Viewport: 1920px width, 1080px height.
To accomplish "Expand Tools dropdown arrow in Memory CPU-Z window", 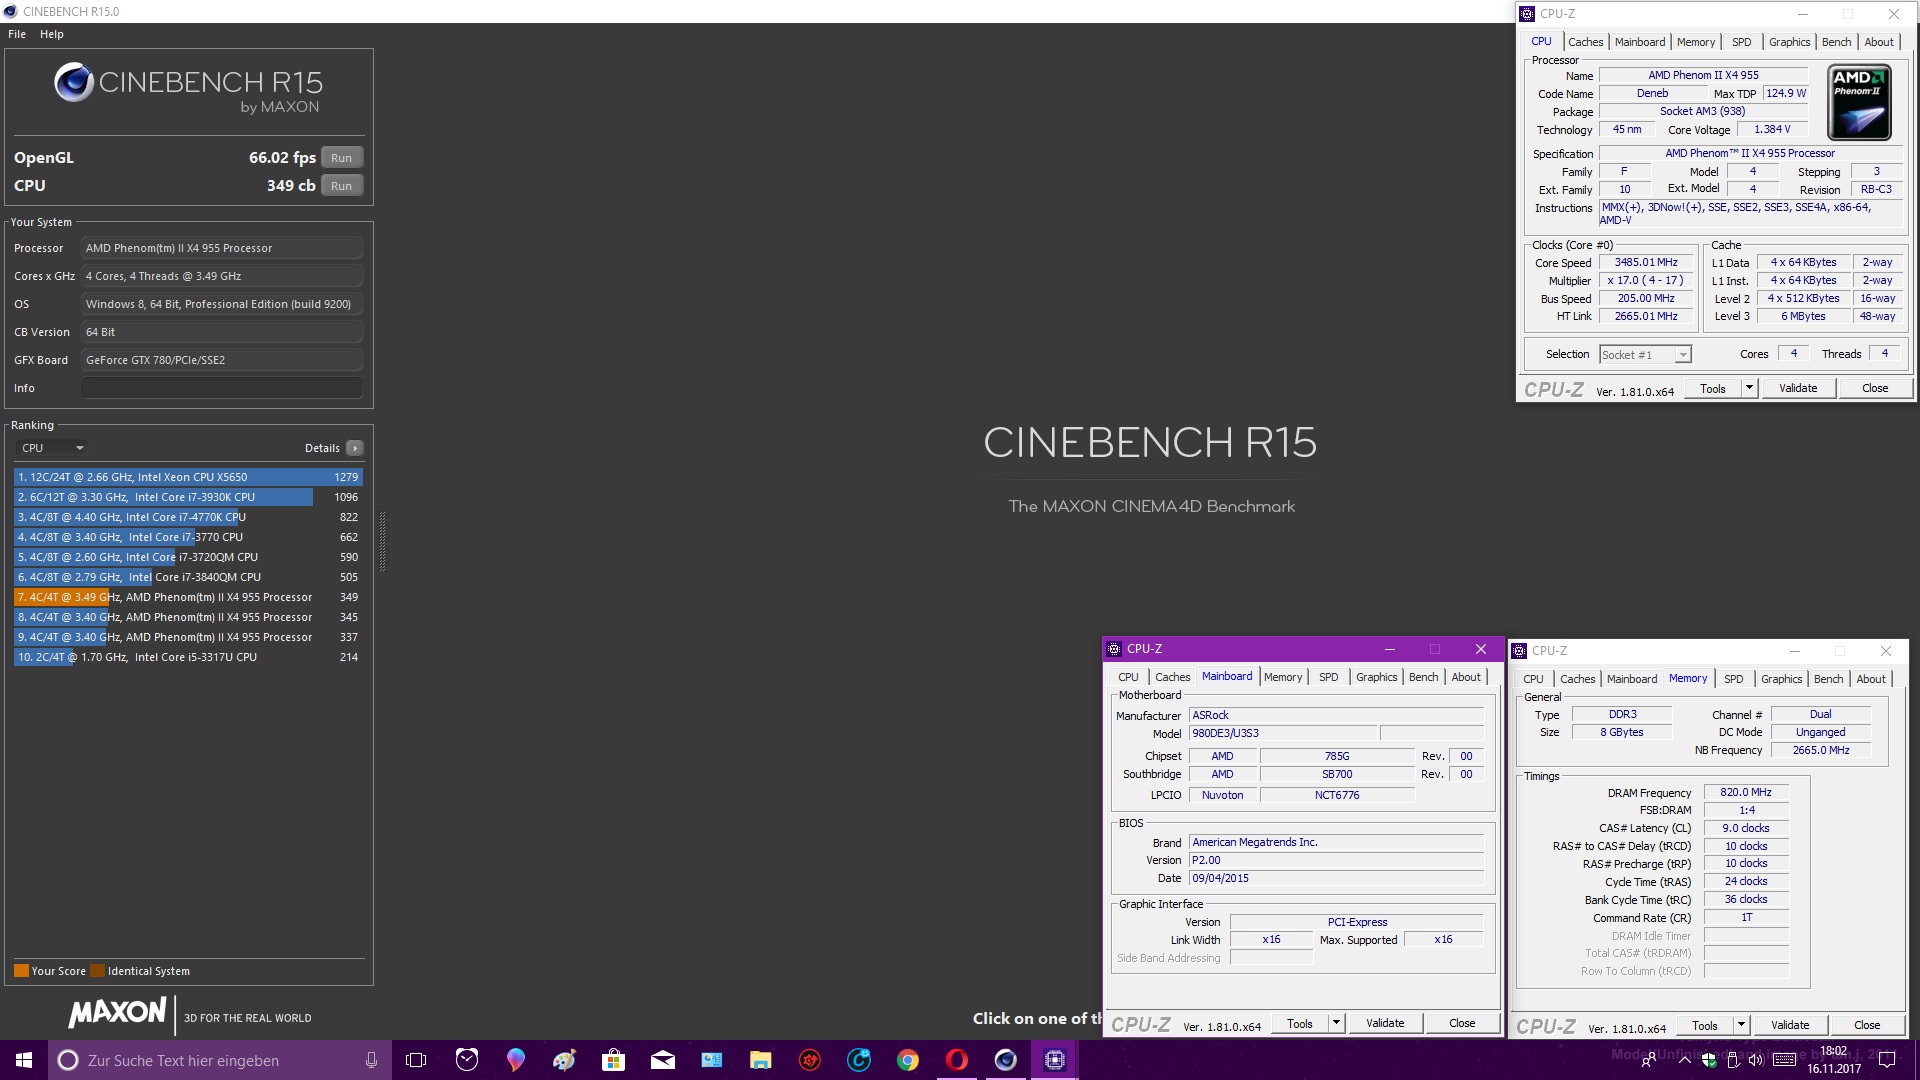I will (x=1741, y=1025).
